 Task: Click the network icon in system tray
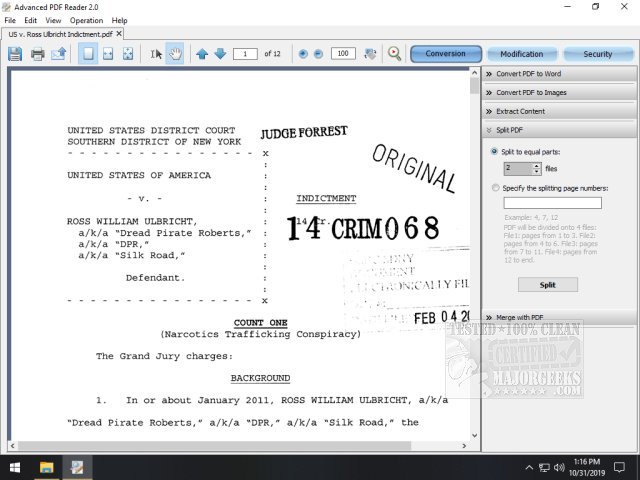point(544,467)
